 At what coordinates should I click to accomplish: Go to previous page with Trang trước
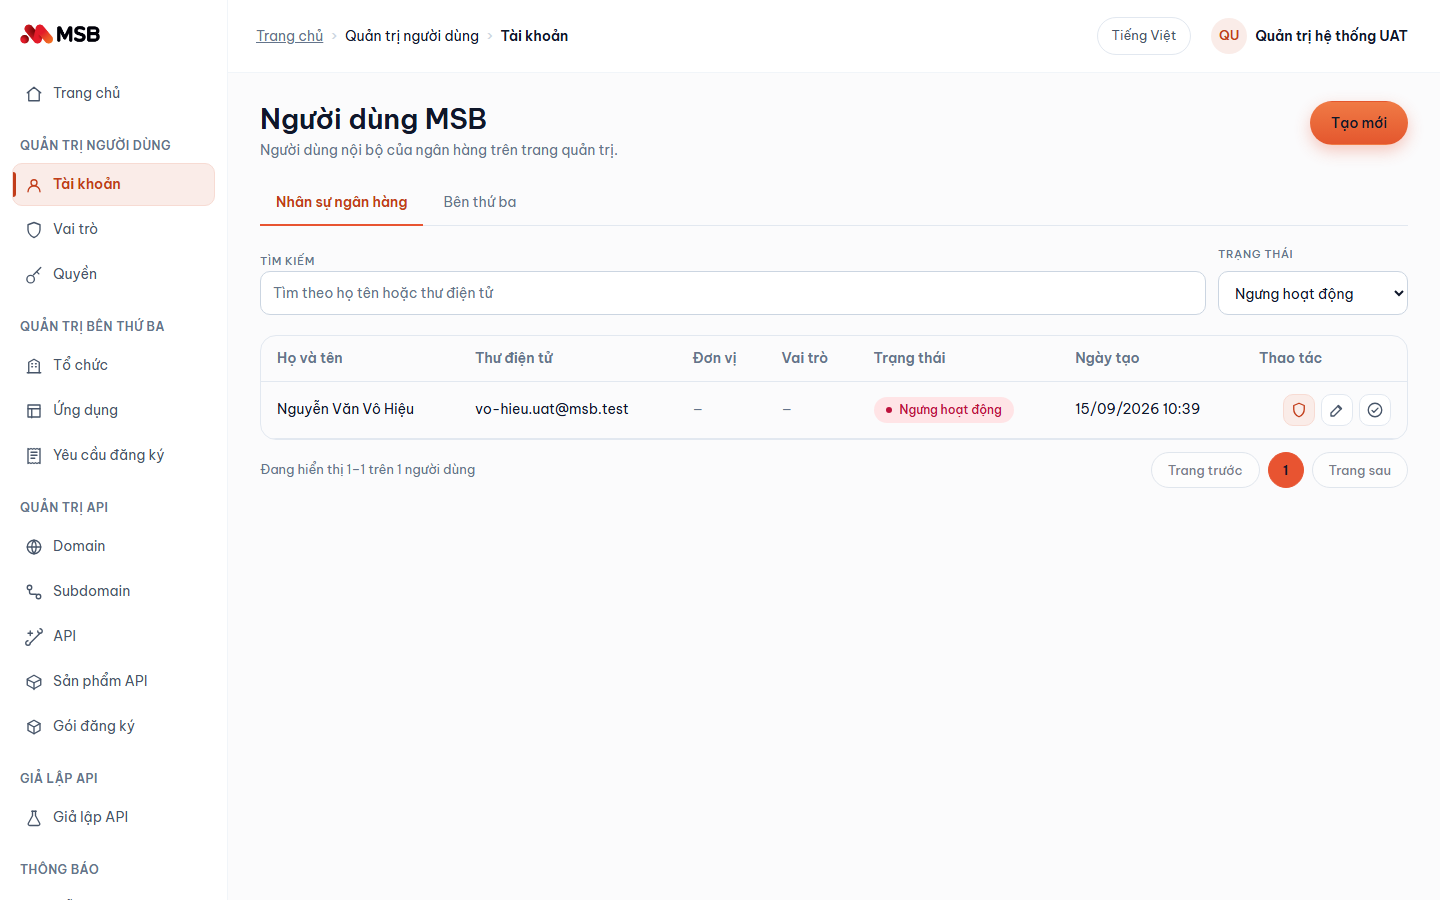1205,470
